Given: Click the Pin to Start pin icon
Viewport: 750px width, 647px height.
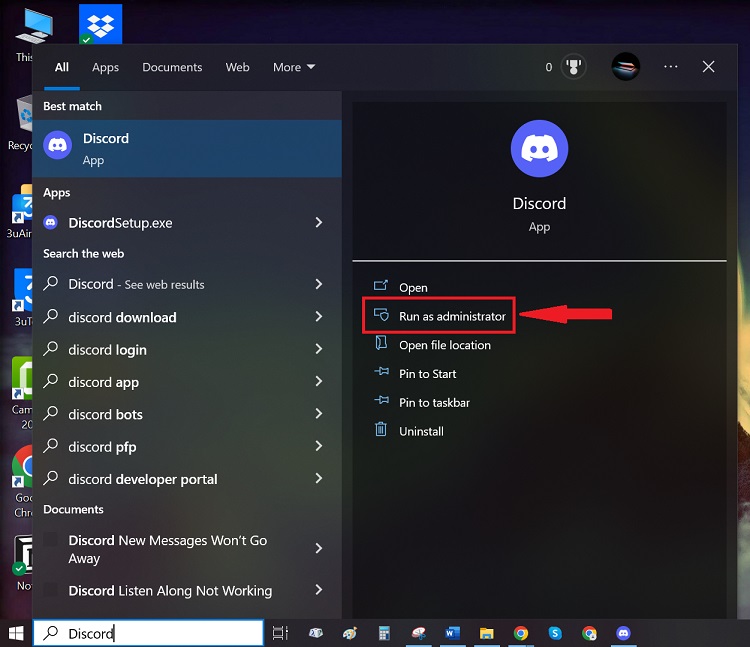Looking at the screenshot, I should [381, 371].
